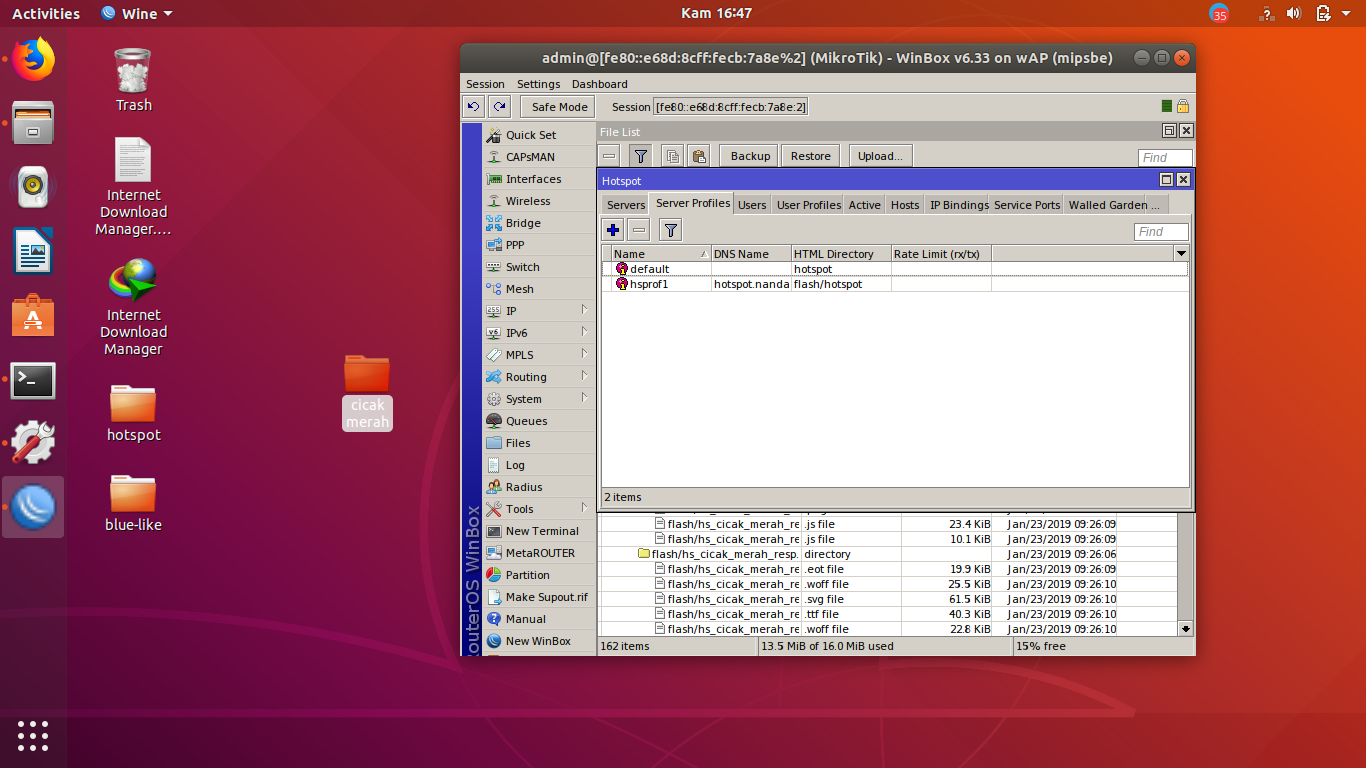Click New WinBox in the sidebar
Viewport: 1366px width, 768px height.
pos(538,641)
